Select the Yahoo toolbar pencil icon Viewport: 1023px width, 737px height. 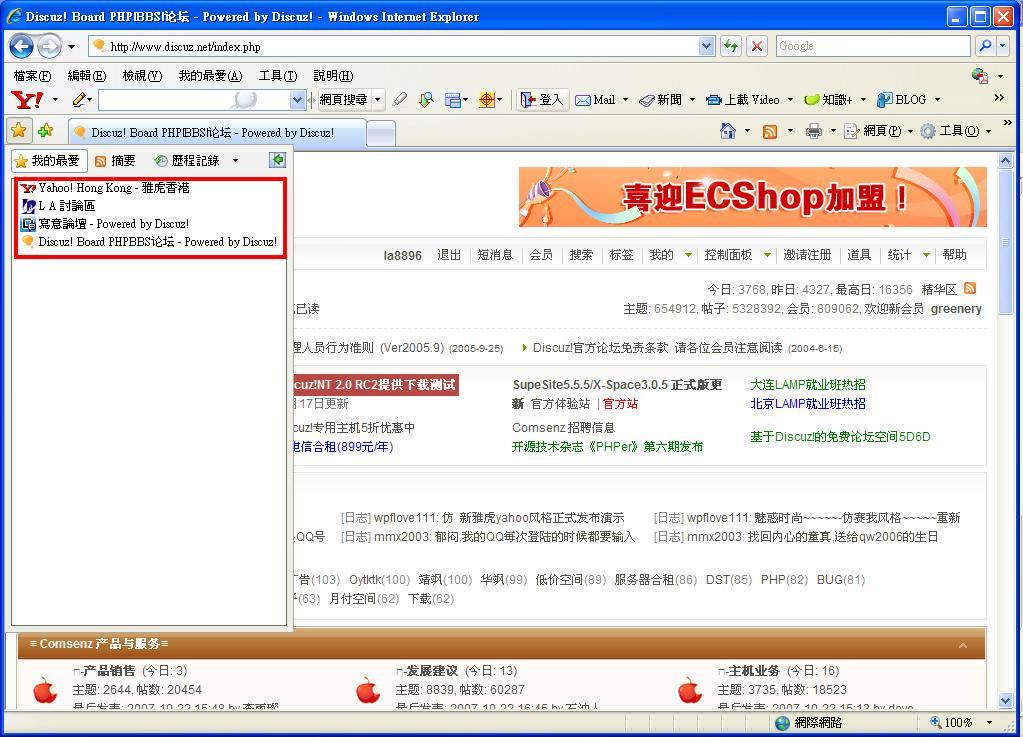coord(79,100)
